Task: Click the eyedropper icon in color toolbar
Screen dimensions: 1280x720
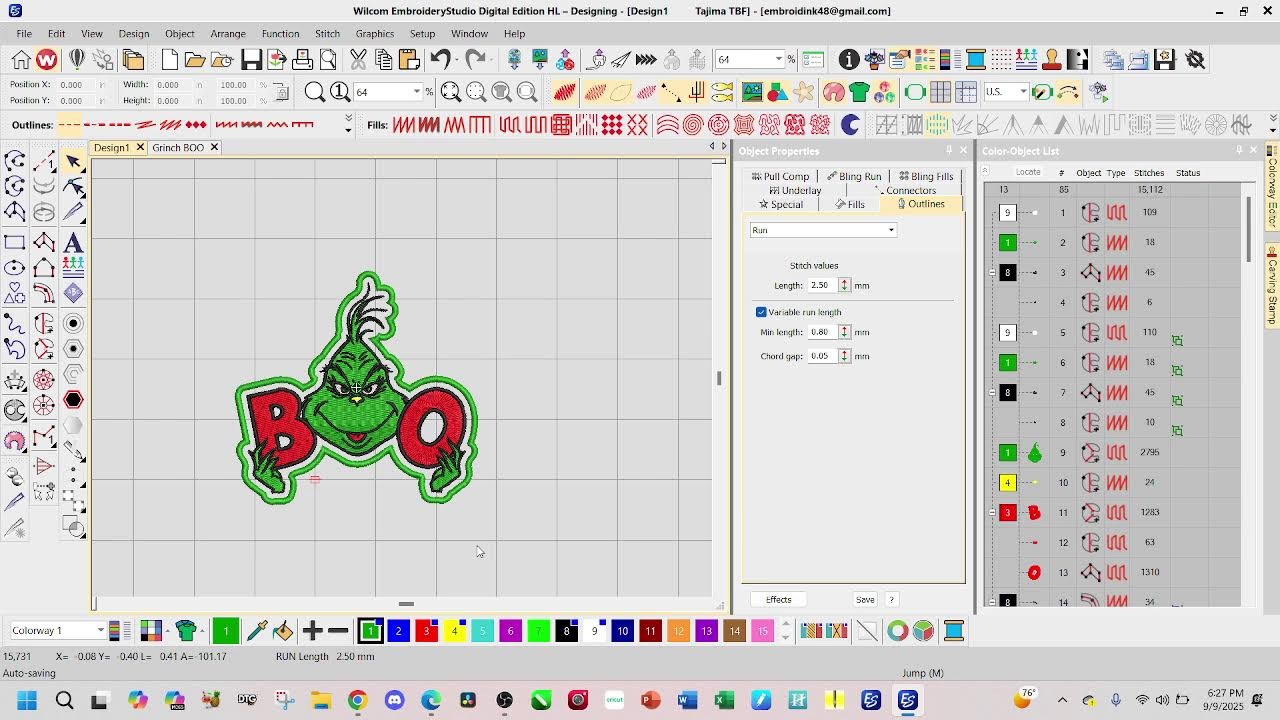Action: [x=257, y=631]
